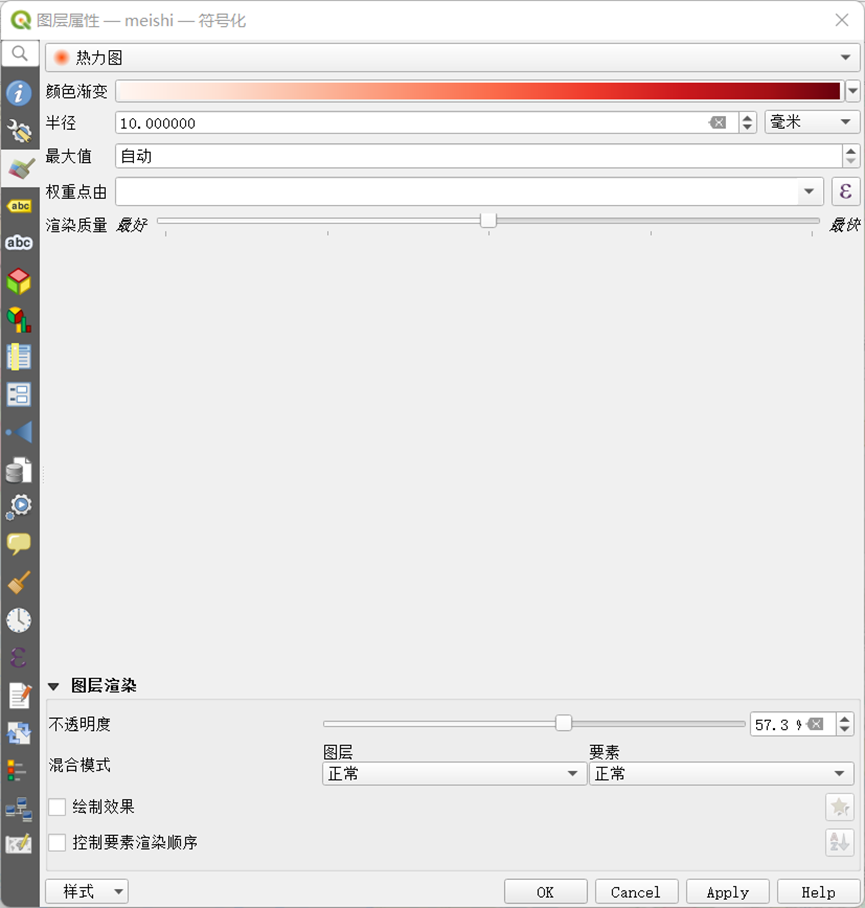The height and width of the screenshot is (908, 865).
Task: Enable the 控制要素渲染顺序 checkbox
Action: click(x=57, y=843)
